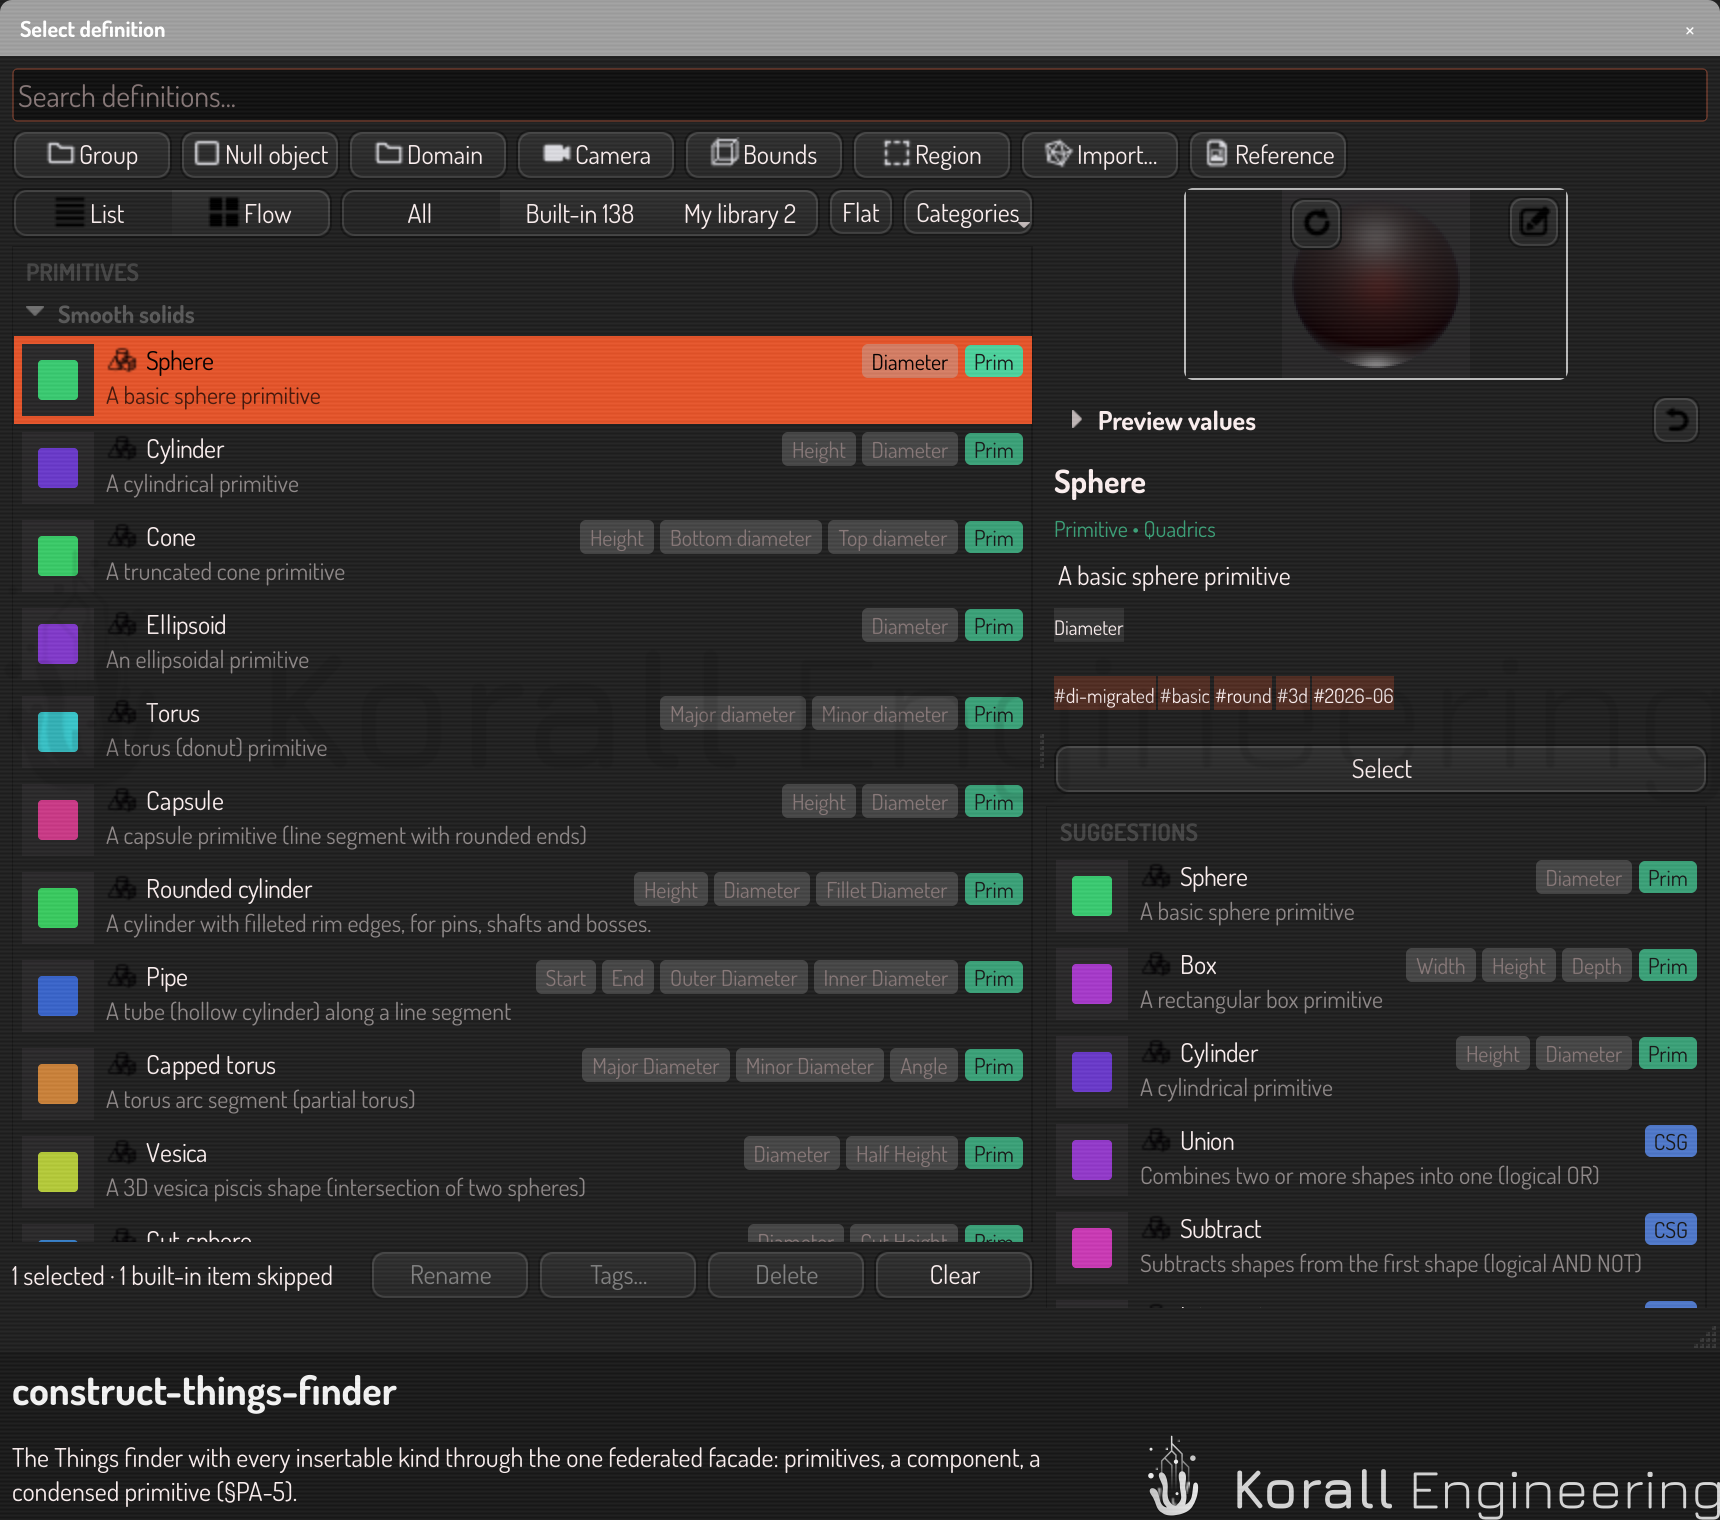Open the Categories dropdown

968,213
